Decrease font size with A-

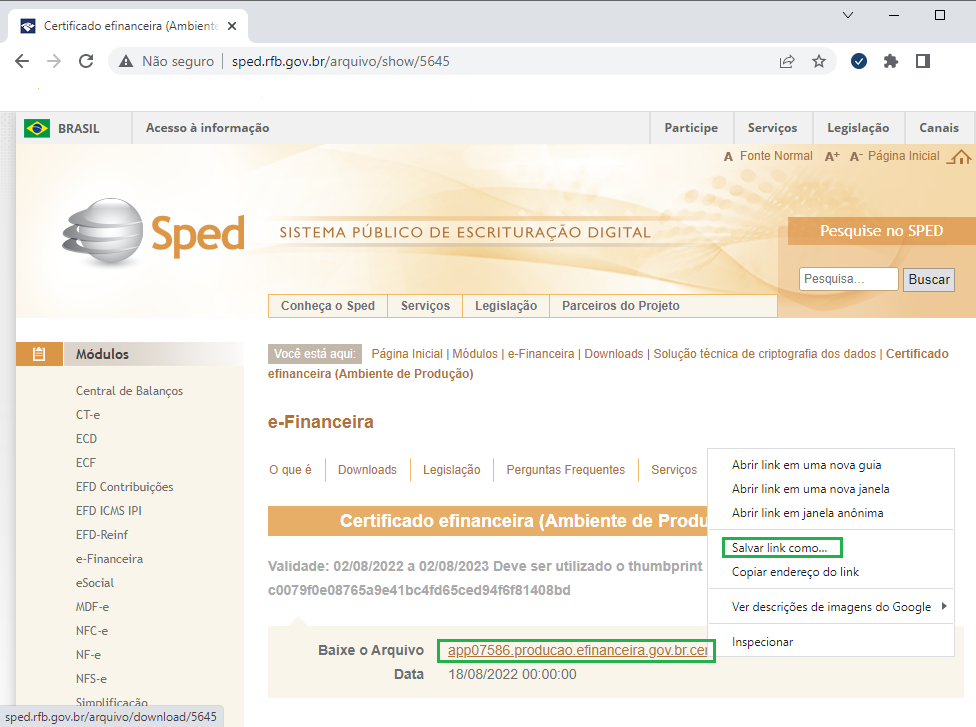click(856, 156)
